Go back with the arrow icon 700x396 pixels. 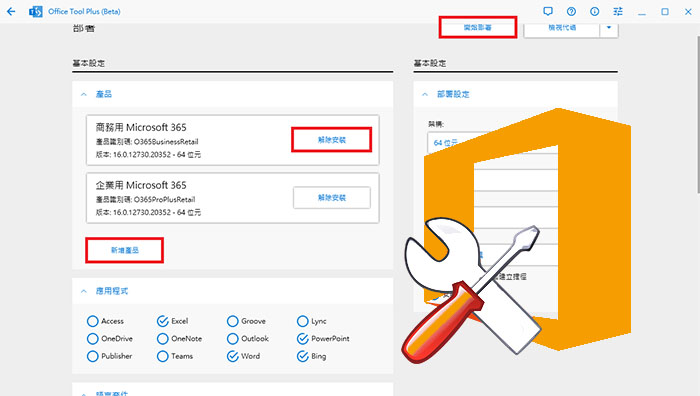tap(11, 12)
